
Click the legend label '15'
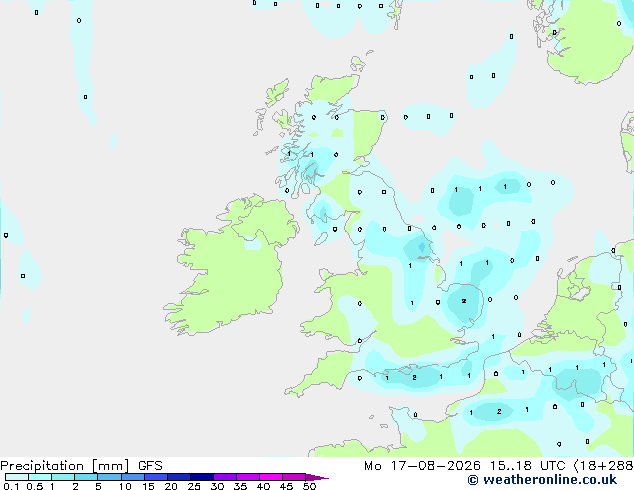pyautogui.click(x=148, y=486)
